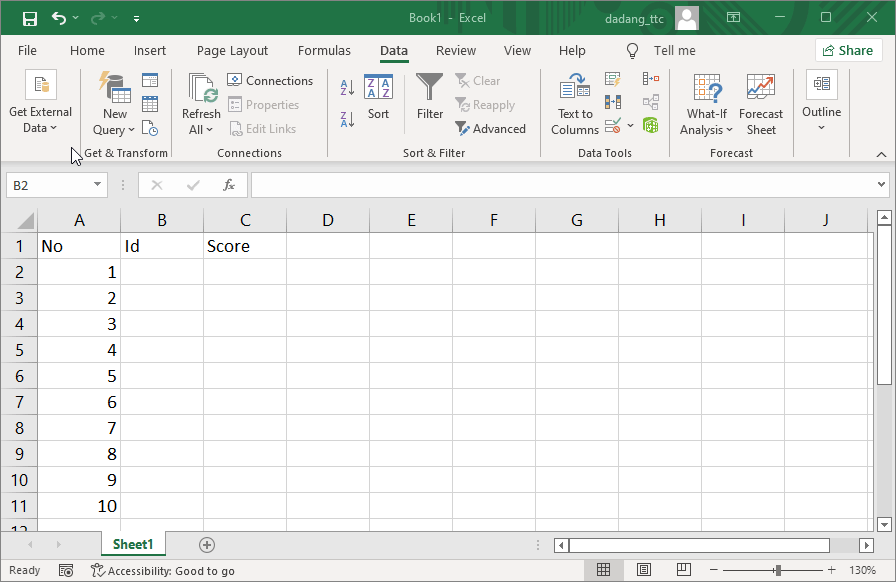The image size is (896, 582).
Task: Switch to the Formulas ribbon tab
Action: click(324, 50)
